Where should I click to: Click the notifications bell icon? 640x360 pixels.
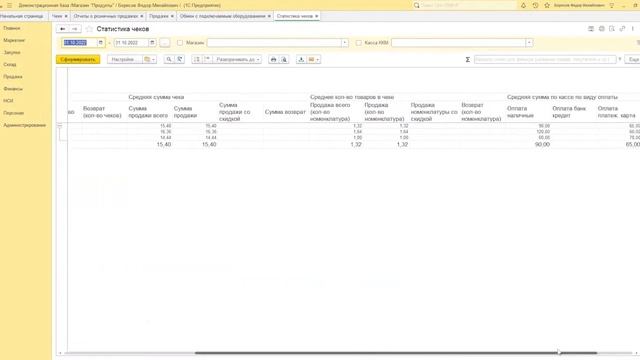point(523,5)
